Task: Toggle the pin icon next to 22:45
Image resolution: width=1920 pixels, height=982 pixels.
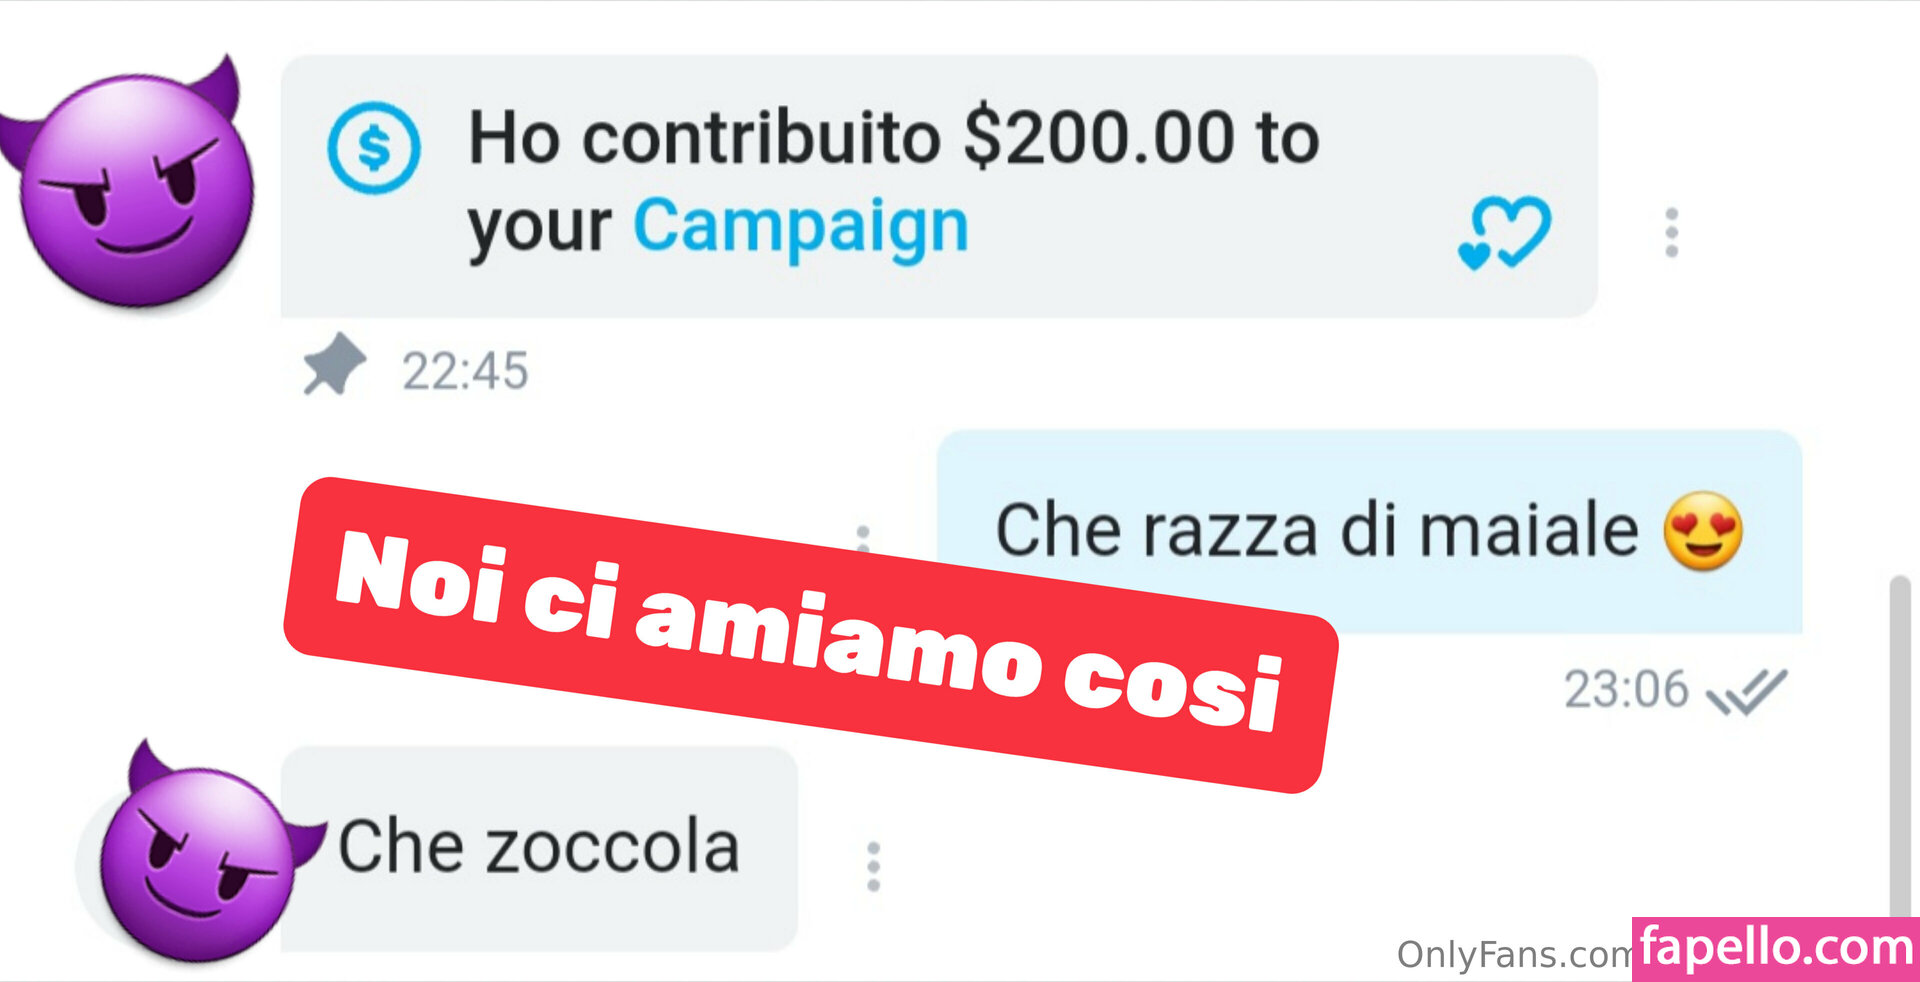Action: [x=334, y=364]
